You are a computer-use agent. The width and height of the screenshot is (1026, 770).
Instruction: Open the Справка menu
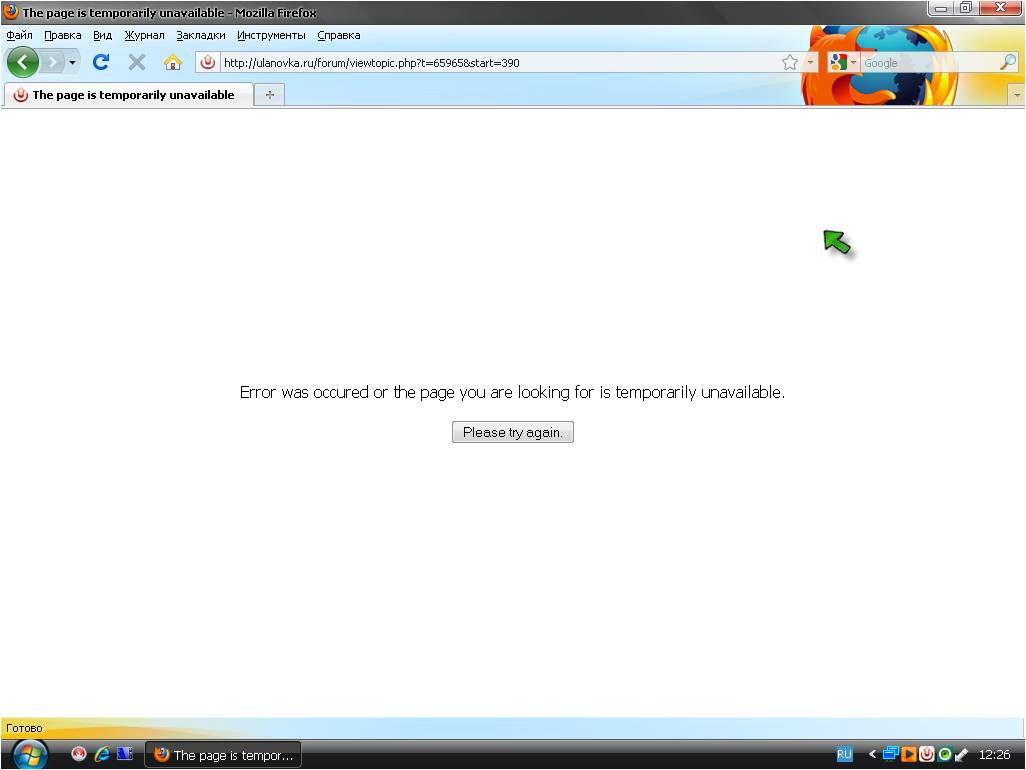(339, 35)
